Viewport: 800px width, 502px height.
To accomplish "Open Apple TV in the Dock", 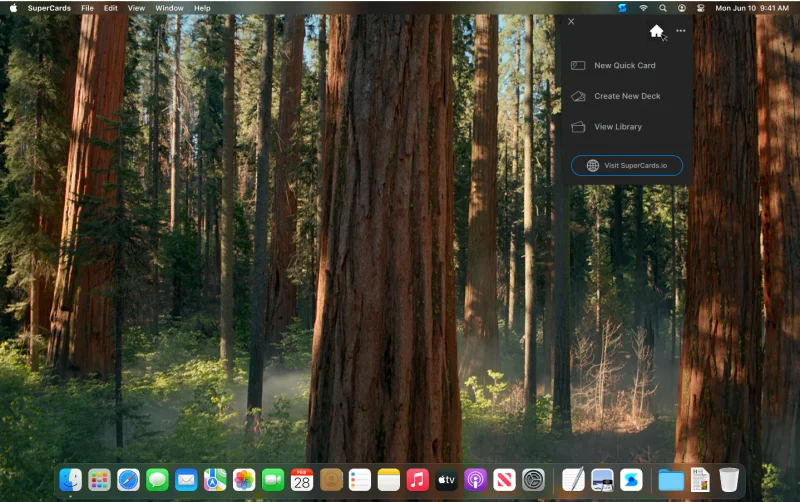I will (x=446, y=480).
